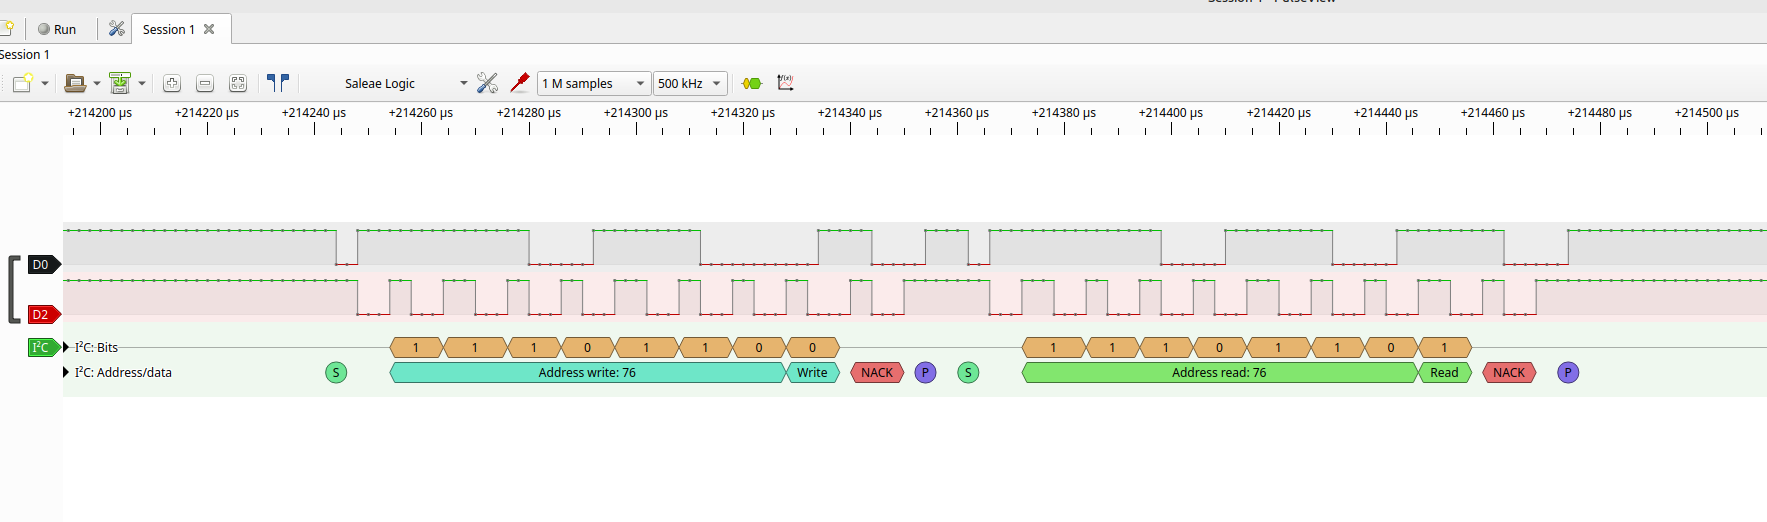Toggle the cursors display

pyautogui.click(x=278, y=83)
